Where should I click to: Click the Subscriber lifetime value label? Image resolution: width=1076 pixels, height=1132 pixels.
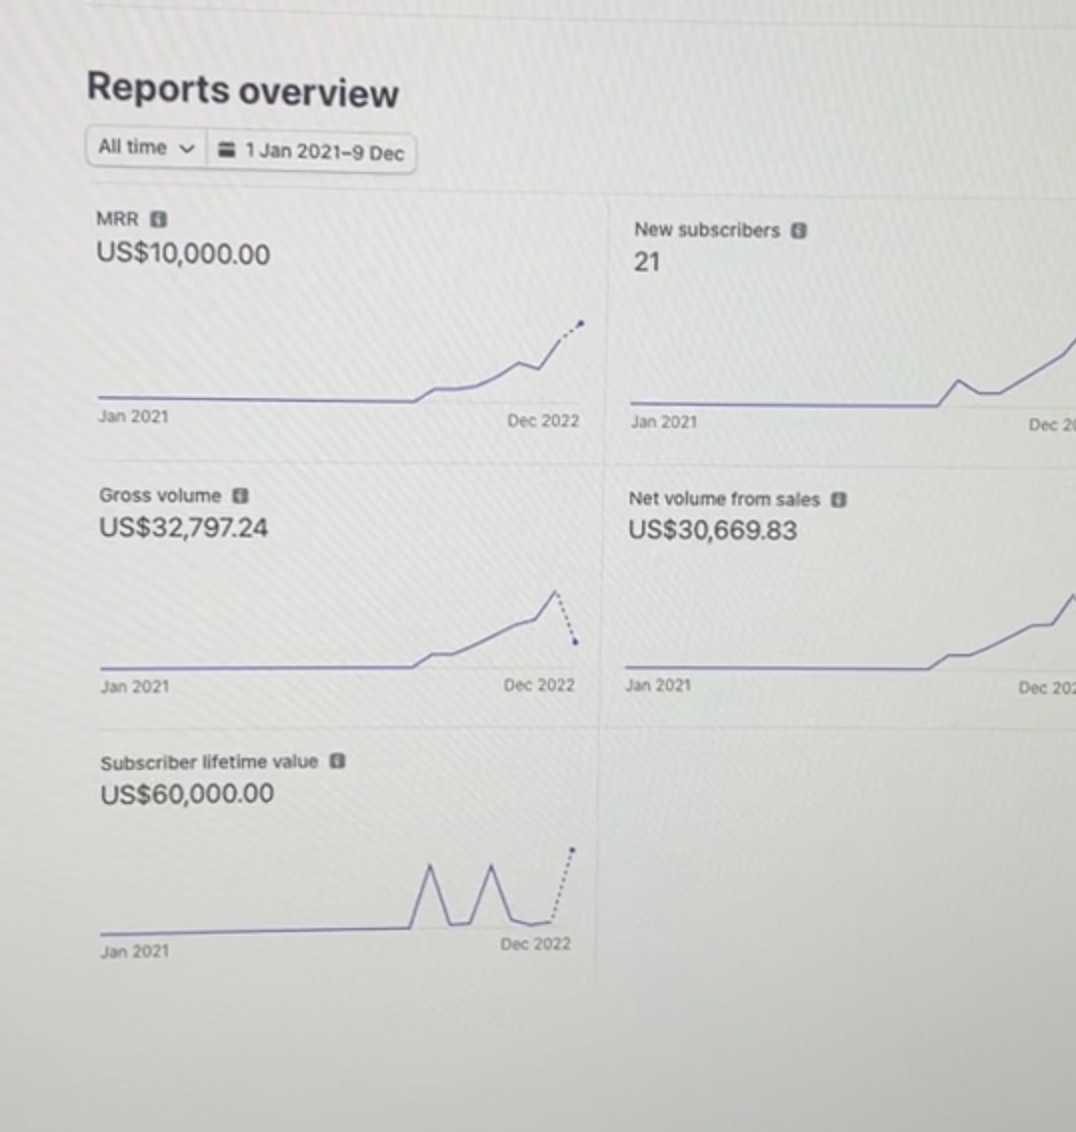coord(209,762)
